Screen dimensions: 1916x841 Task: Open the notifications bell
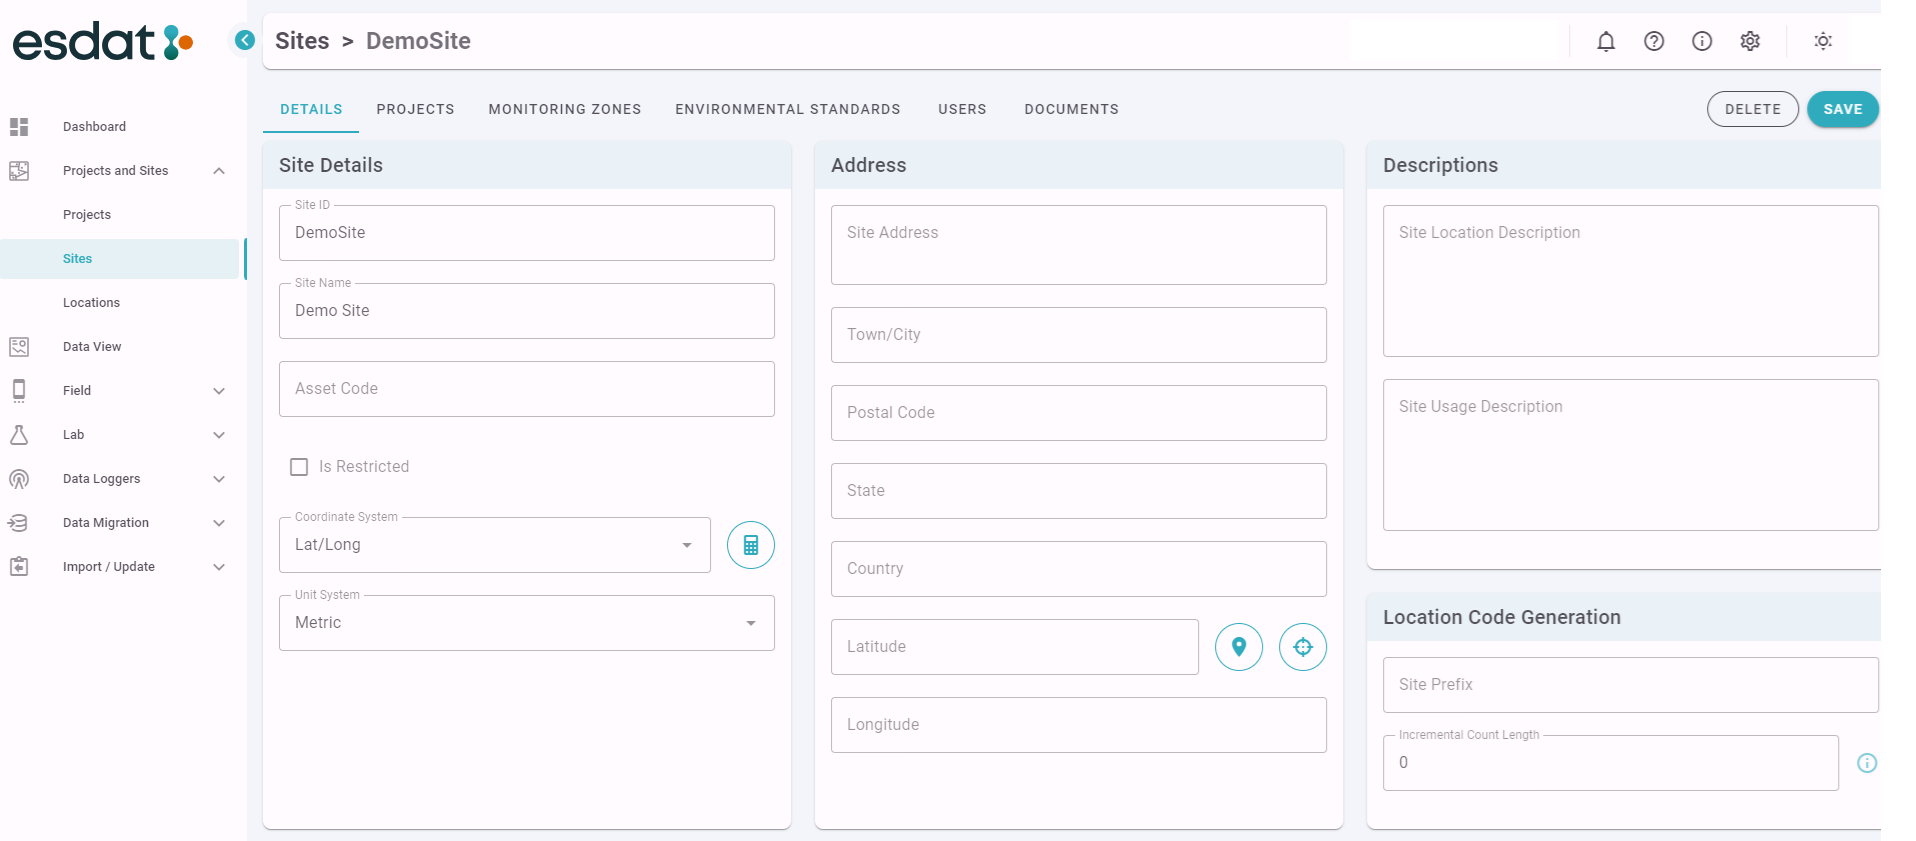[x=1606, y=41]
